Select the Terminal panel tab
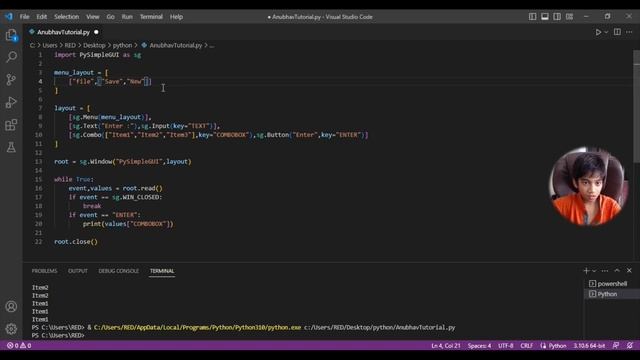640x360 pixels. pyautogui.click(x=162, y=271)
